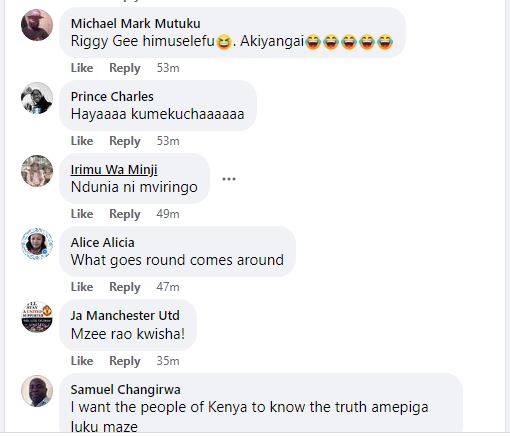
Task: Like Ja Manchester Utd's comment
Action: tap(82, 361)
